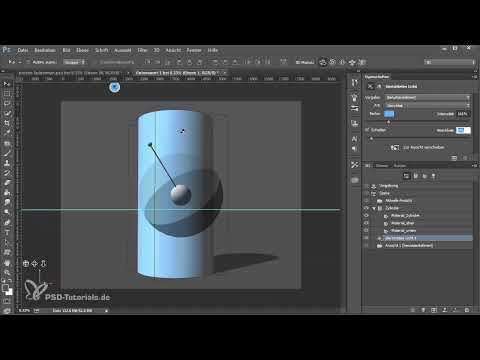Open the Ebene menu
The height and width of the screenshot is (360, 480).
tap(82, 50)
